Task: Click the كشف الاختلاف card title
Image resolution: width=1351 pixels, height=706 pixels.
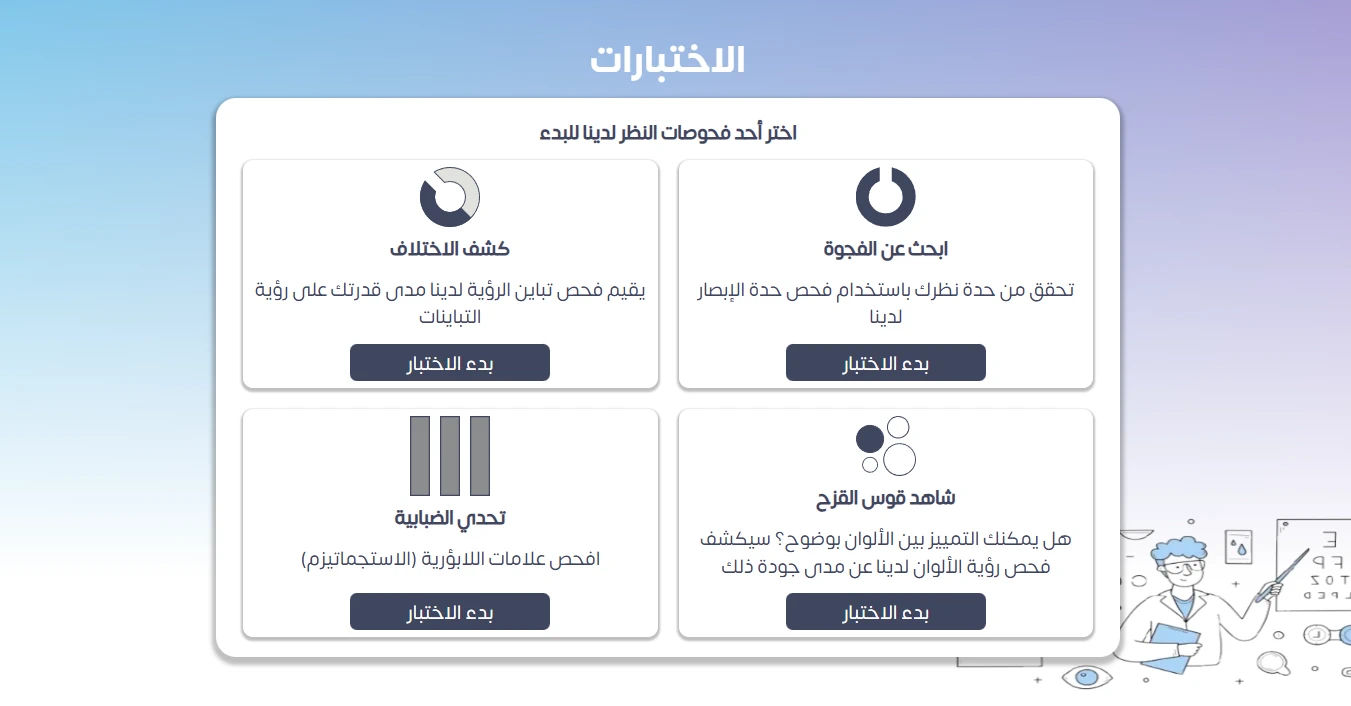Action: pyautogui.click(x=450, y=249)
